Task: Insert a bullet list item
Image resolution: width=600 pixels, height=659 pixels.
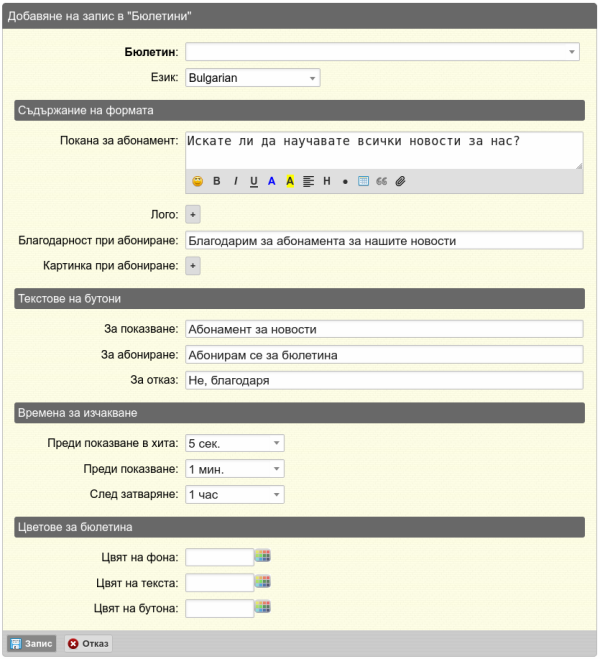Action: pyautogui.click(x=345, y=182)
